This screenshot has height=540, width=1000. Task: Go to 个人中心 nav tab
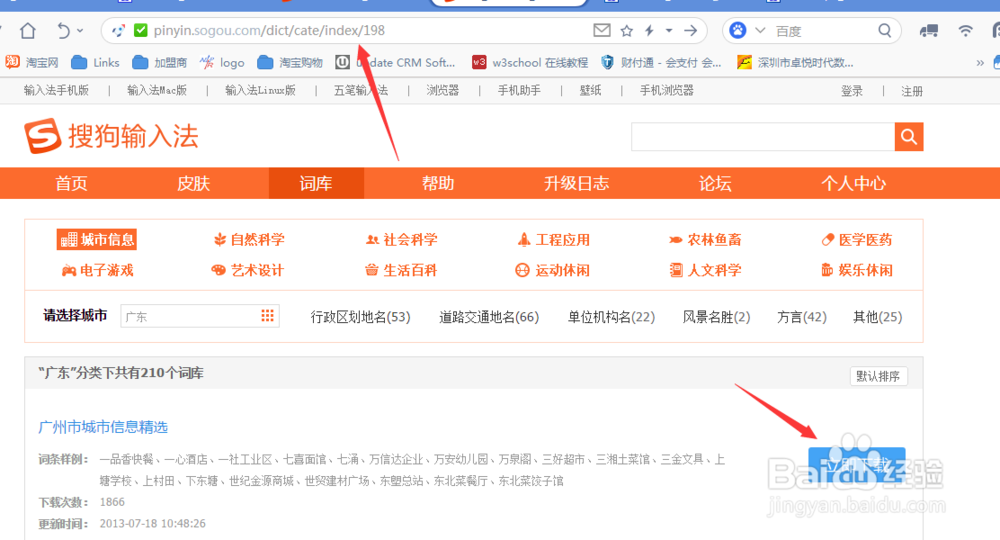853,184
